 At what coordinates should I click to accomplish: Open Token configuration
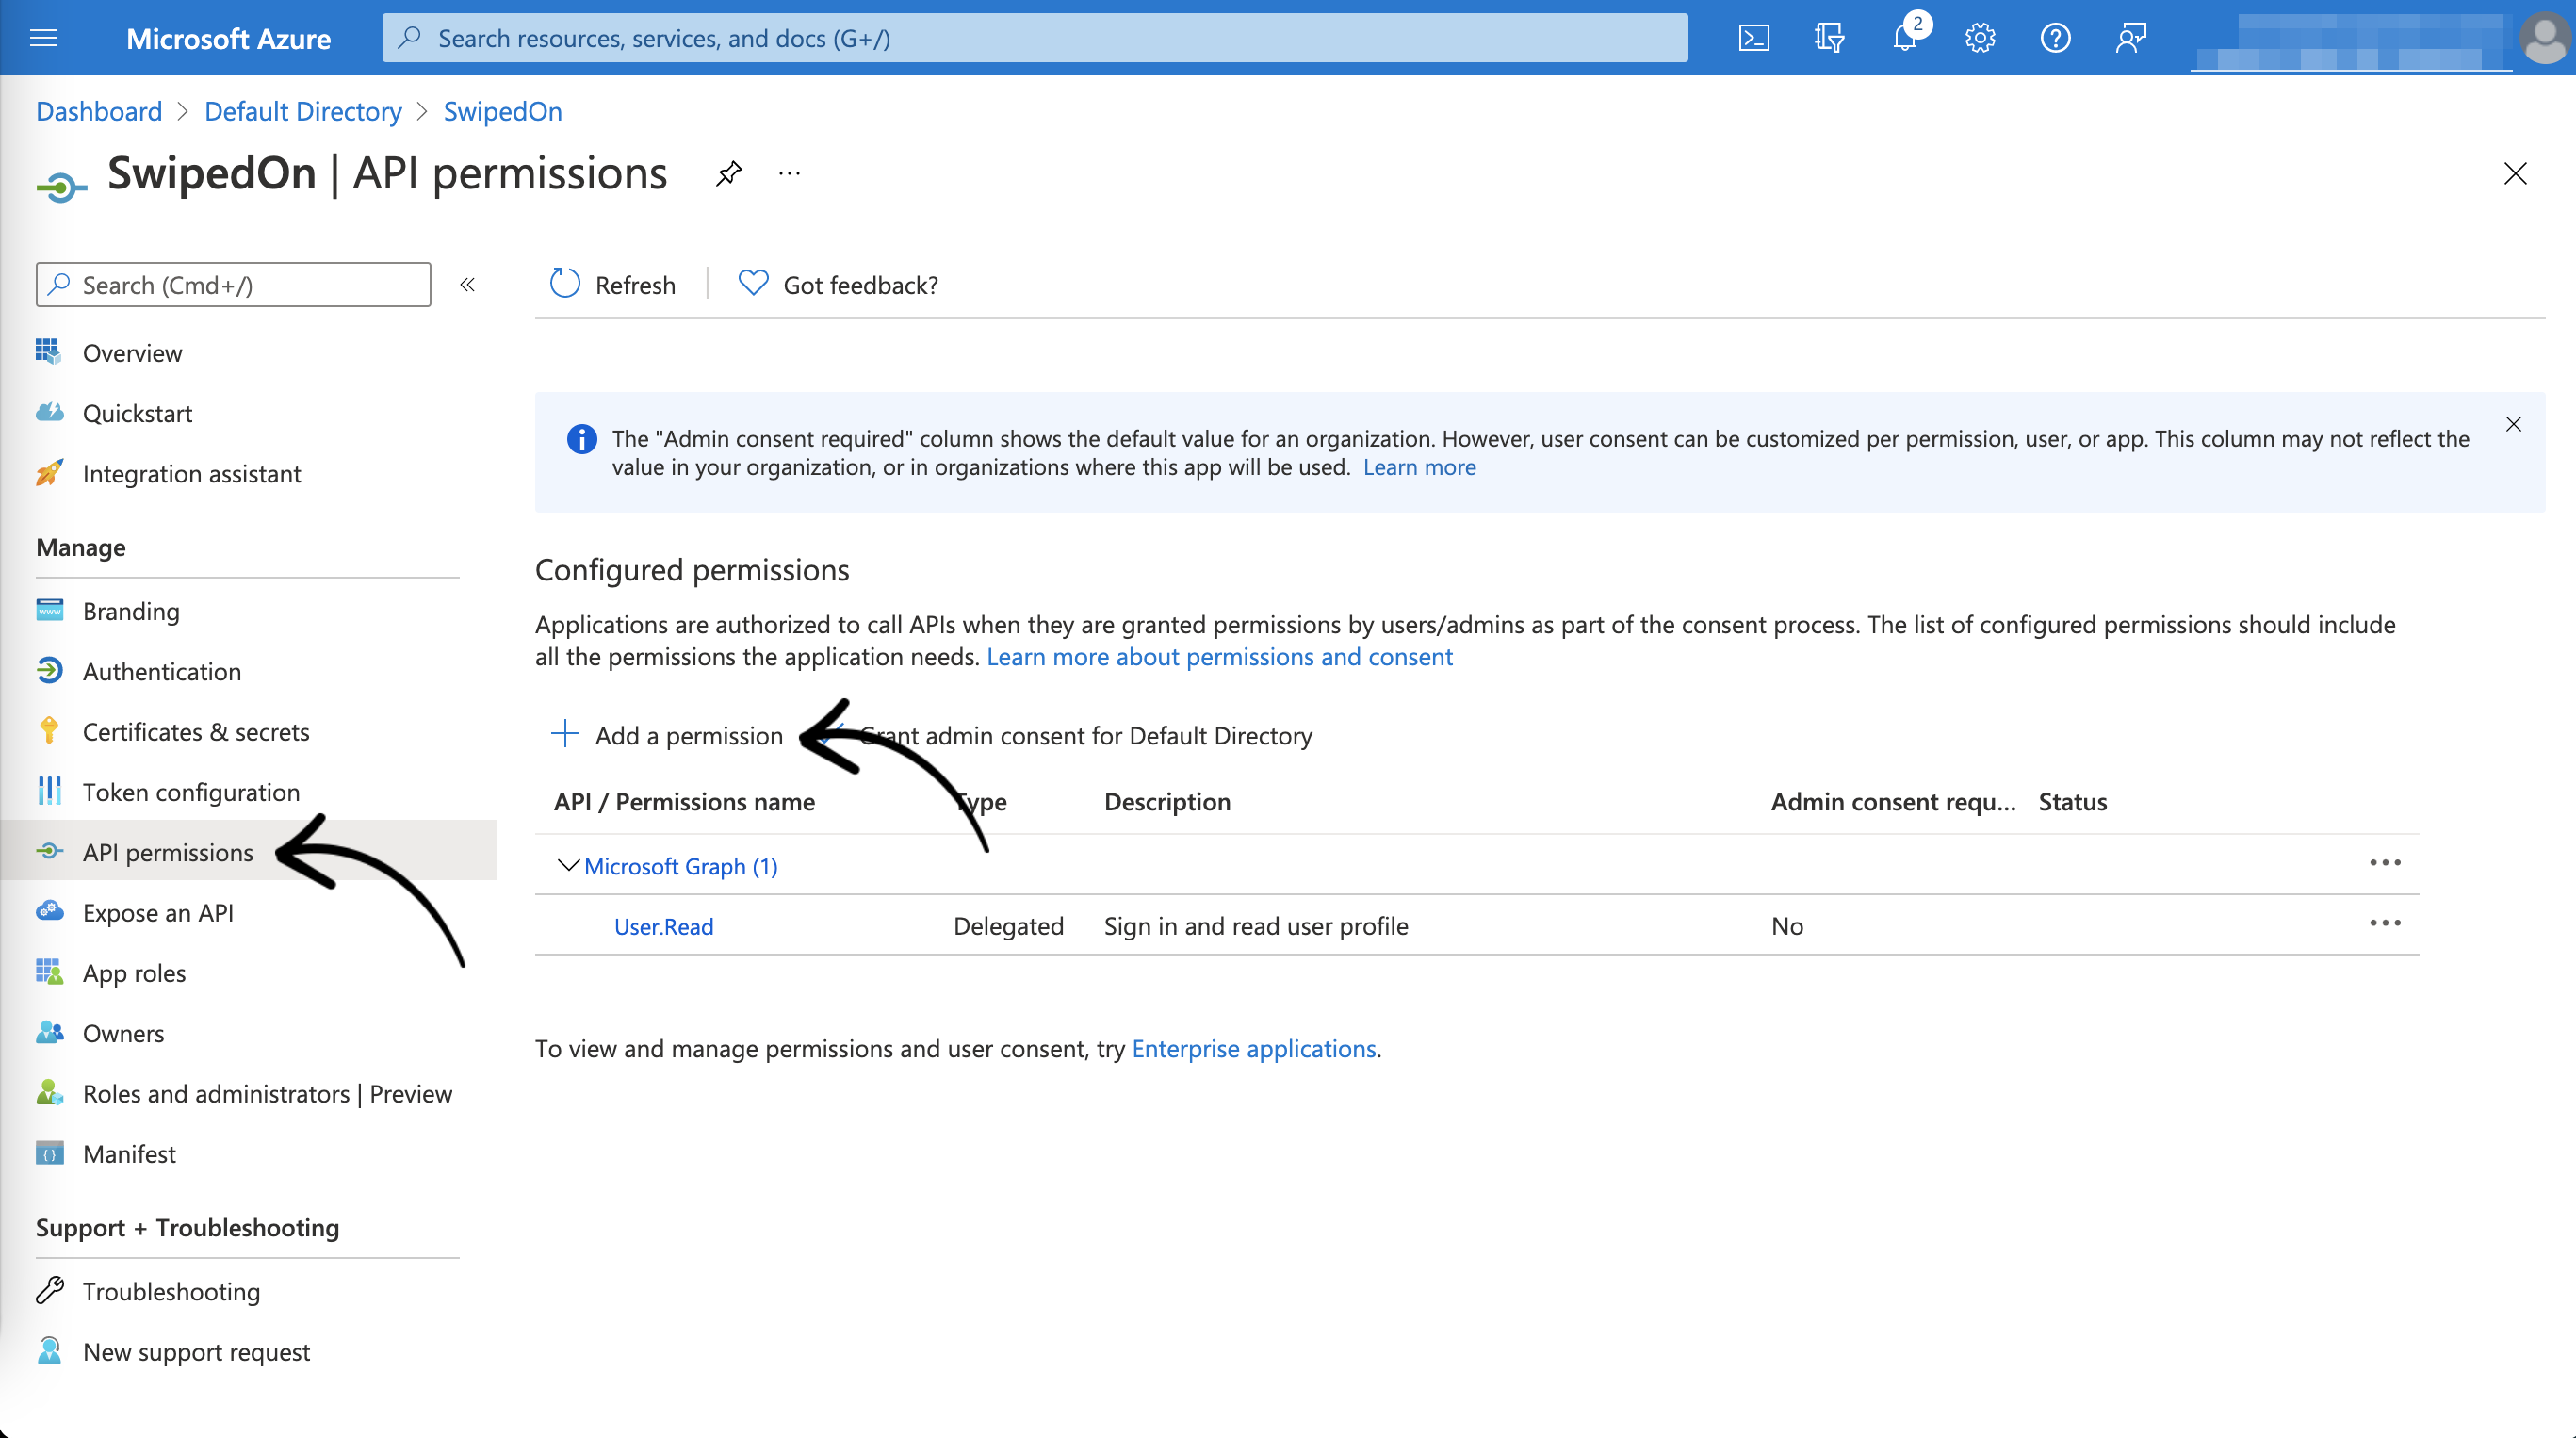(x=191, y=792)
